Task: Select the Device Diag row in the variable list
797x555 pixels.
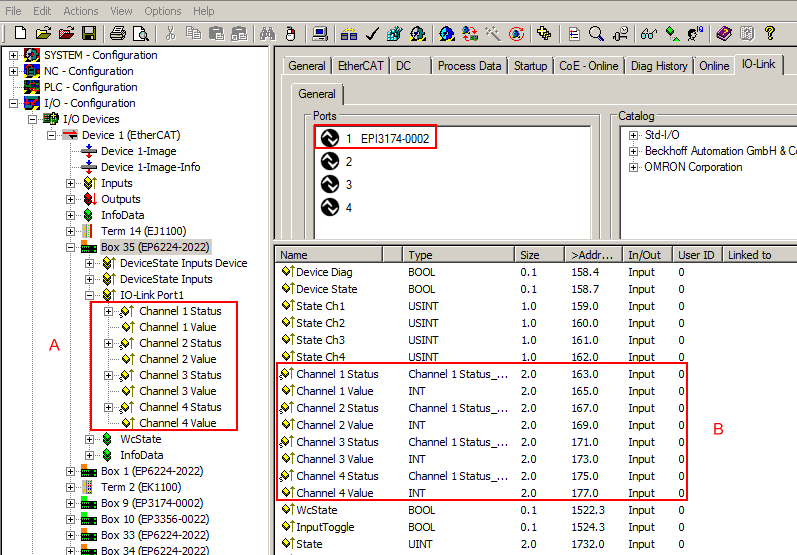Action: coord(483,272)
